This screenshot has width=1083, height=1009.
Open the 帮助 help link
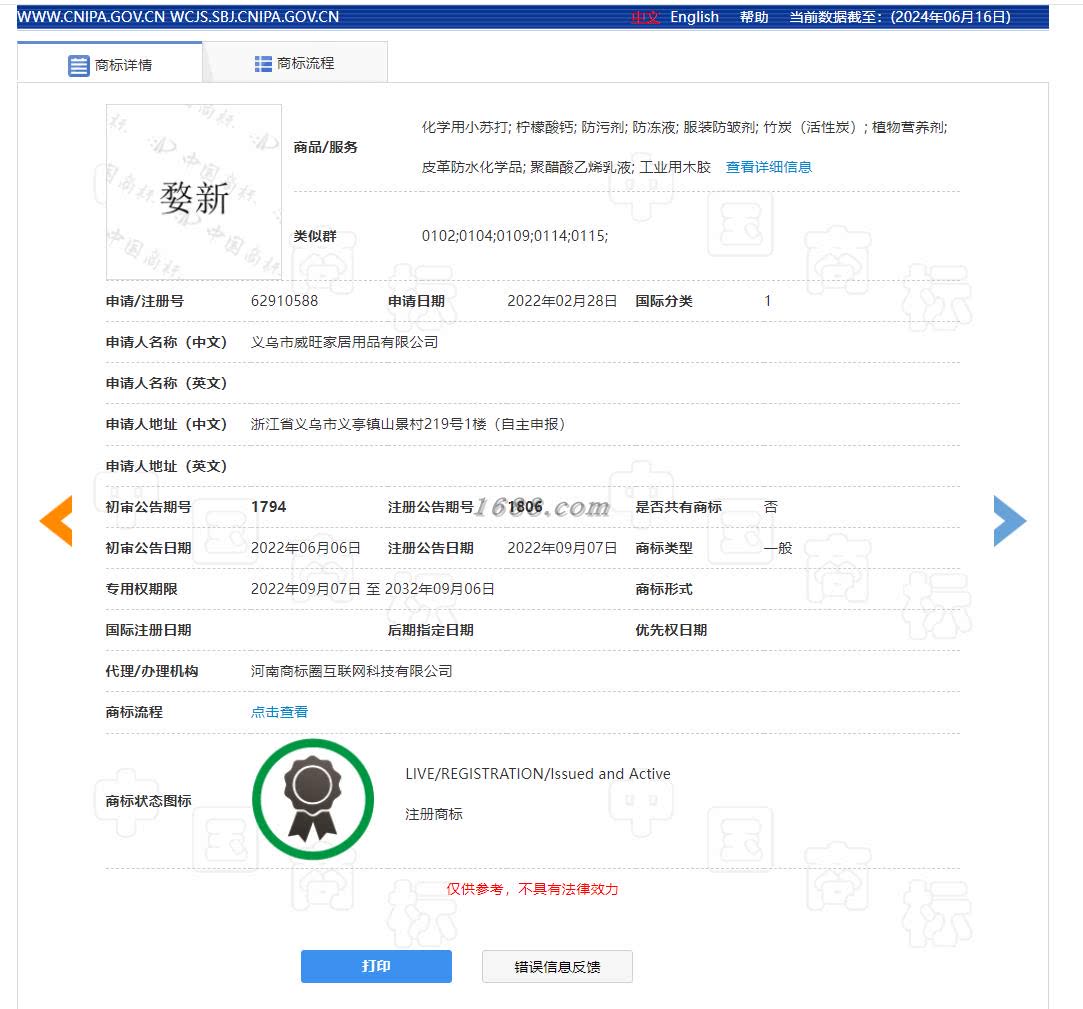click(754, 17)
